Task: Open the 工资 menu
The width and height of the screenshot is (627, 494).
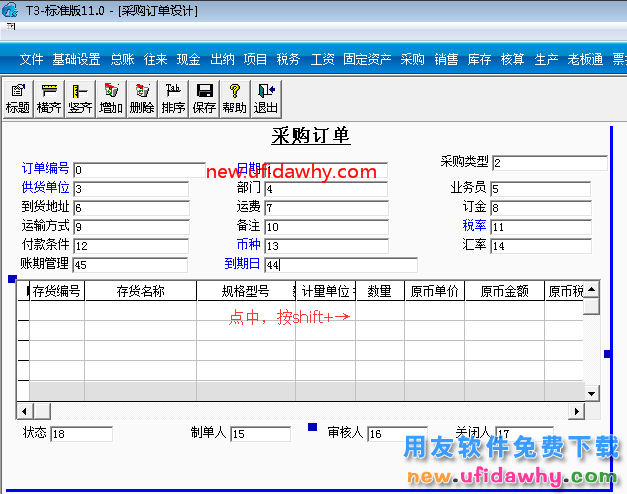Action: pos(322,59)
